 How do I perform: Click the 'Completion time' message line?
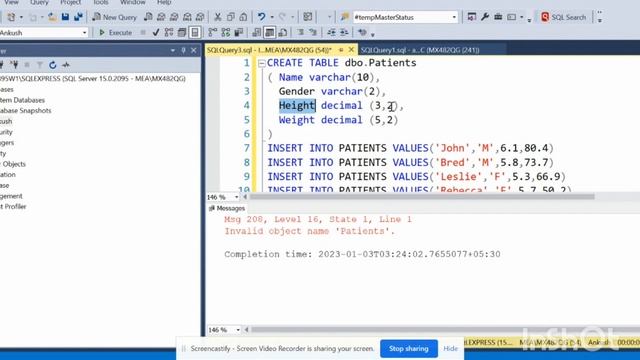tap(362, 254)
